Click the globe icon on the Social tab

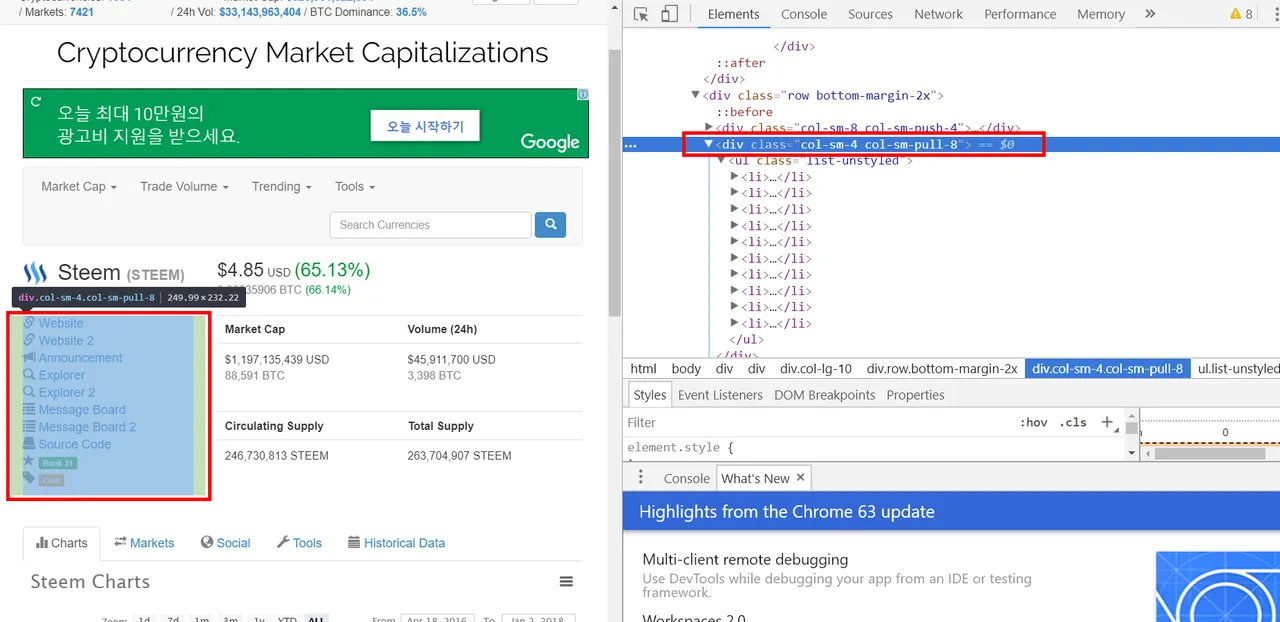point(207,542)
